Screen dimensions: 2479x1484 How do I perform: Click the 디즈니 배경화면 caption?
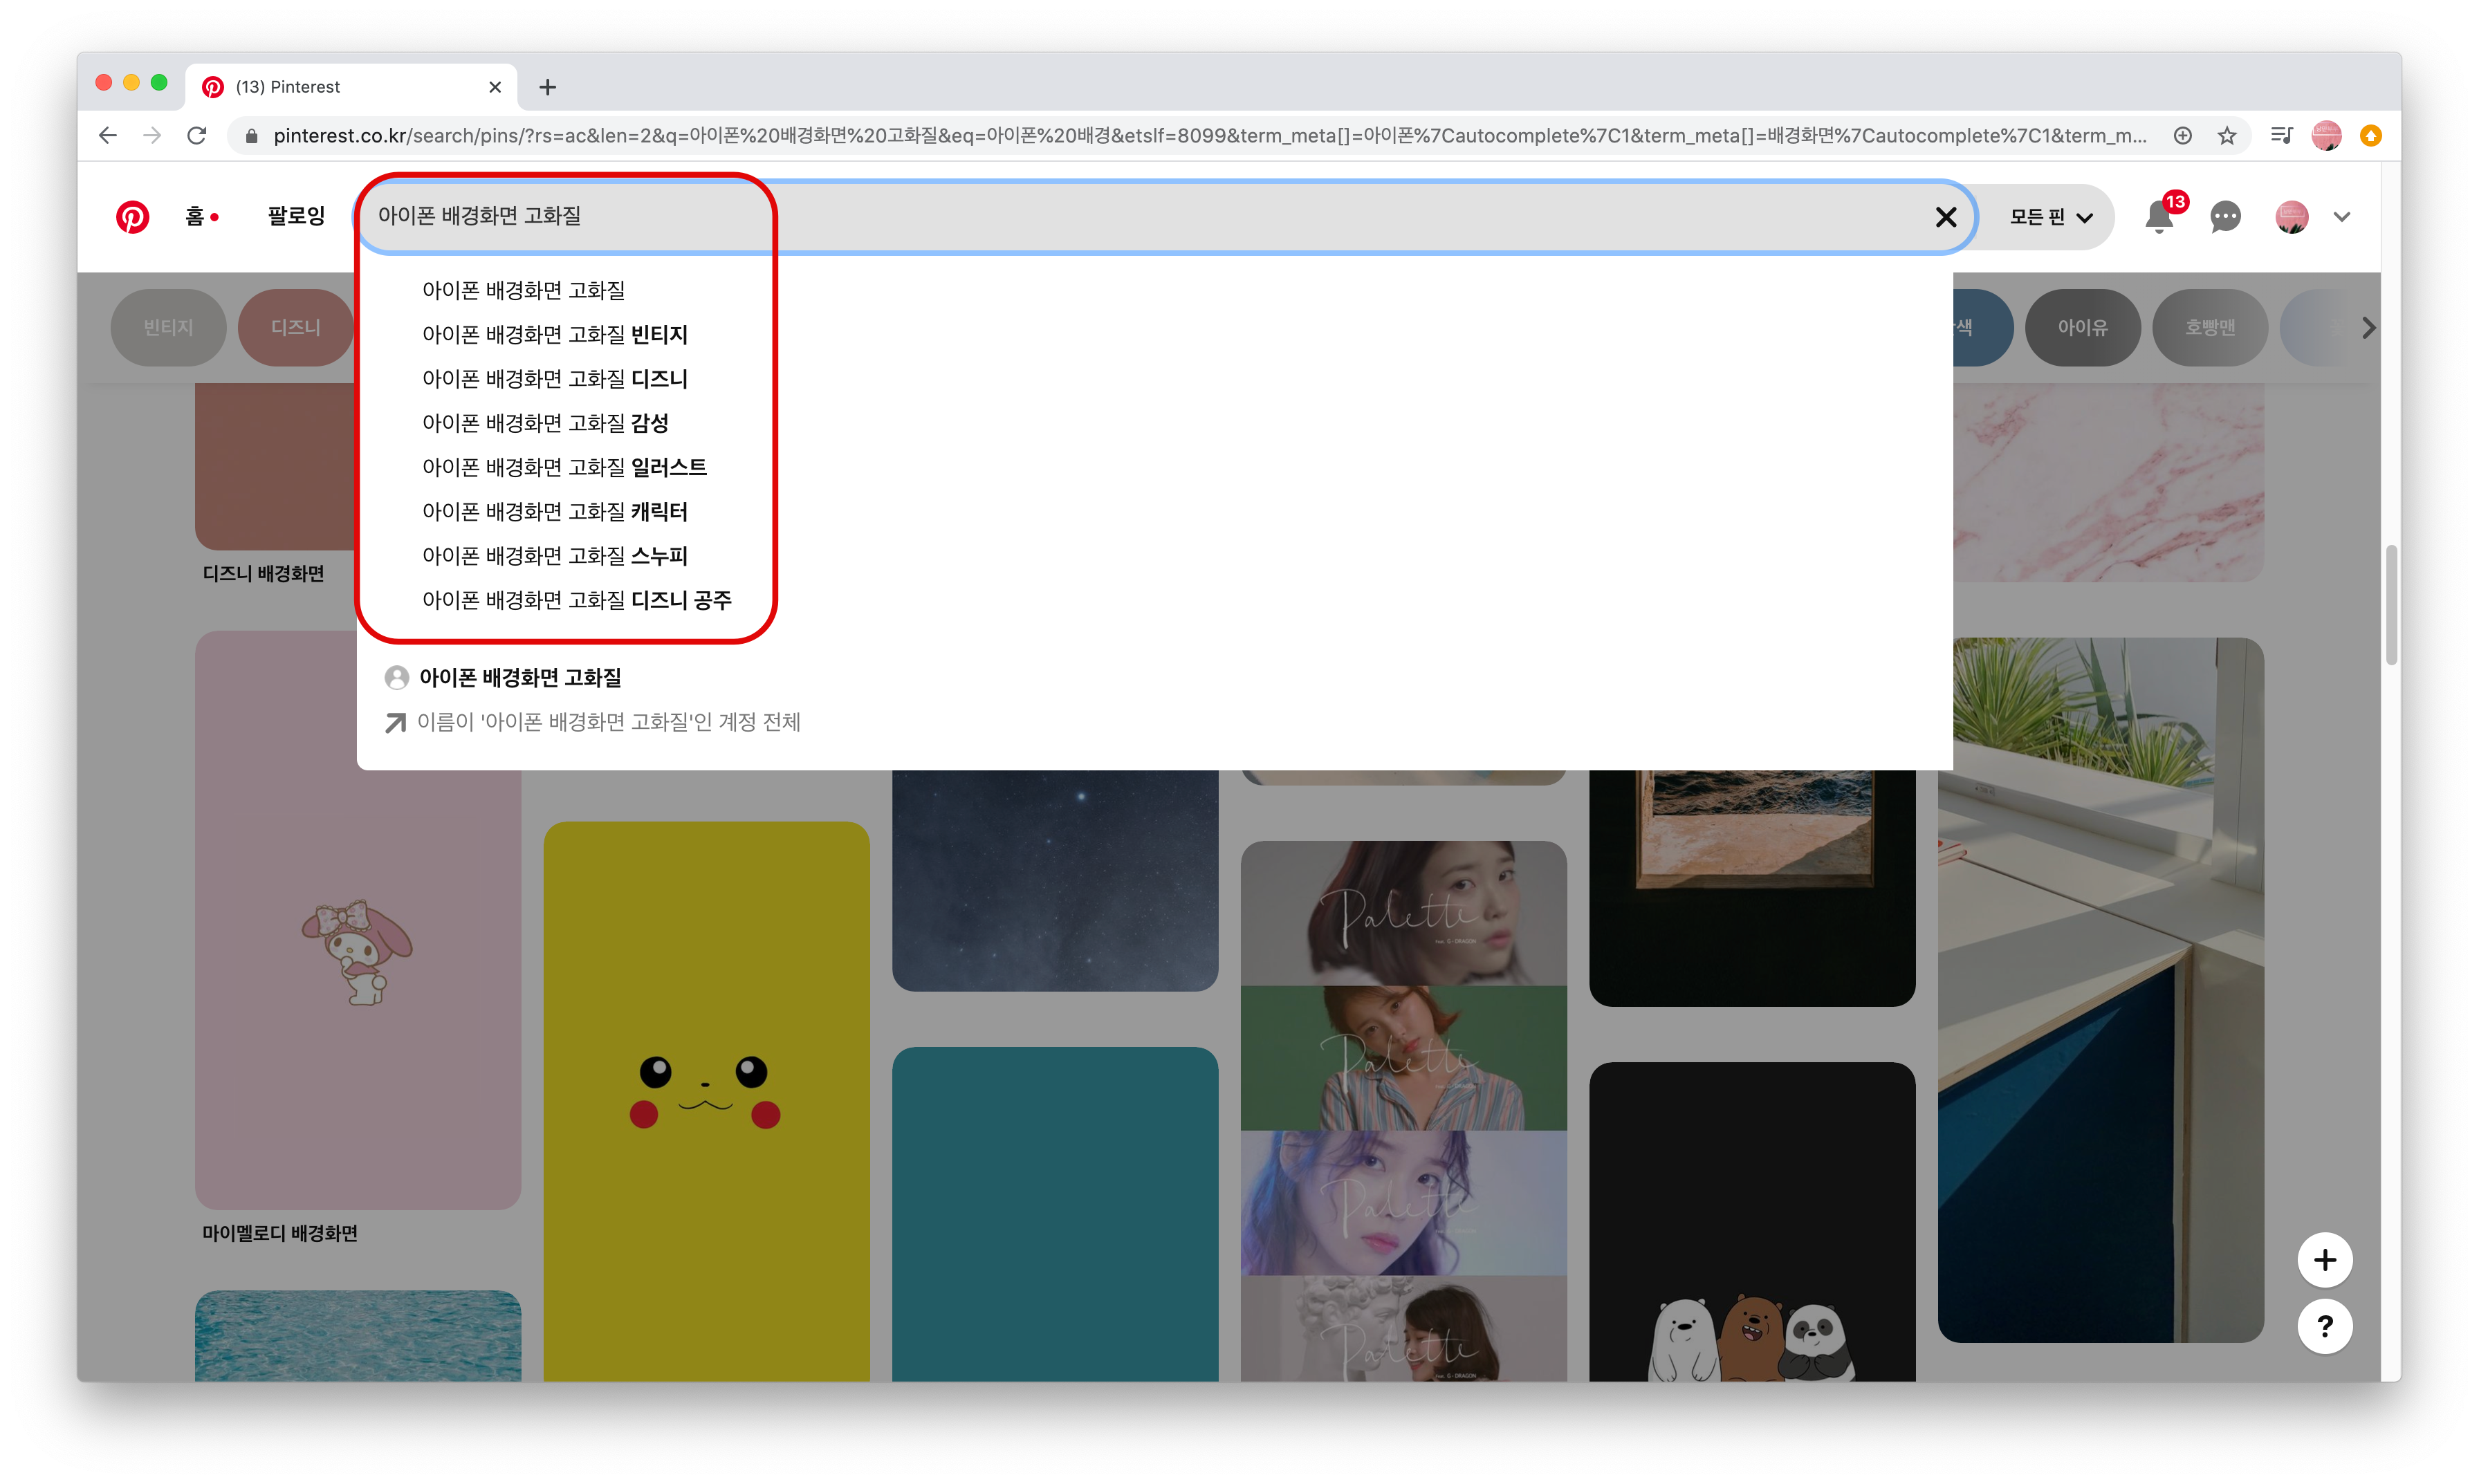[263, 573]
